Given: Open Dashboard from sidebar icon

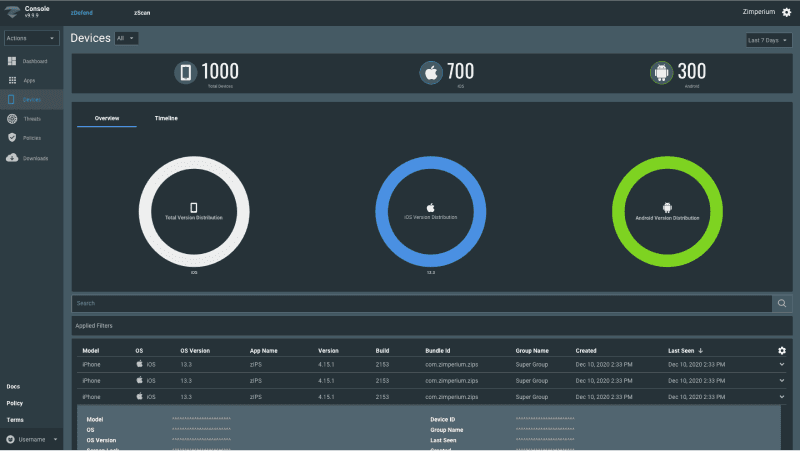Looking at the screenshot, I should click(x=12, y=61).
